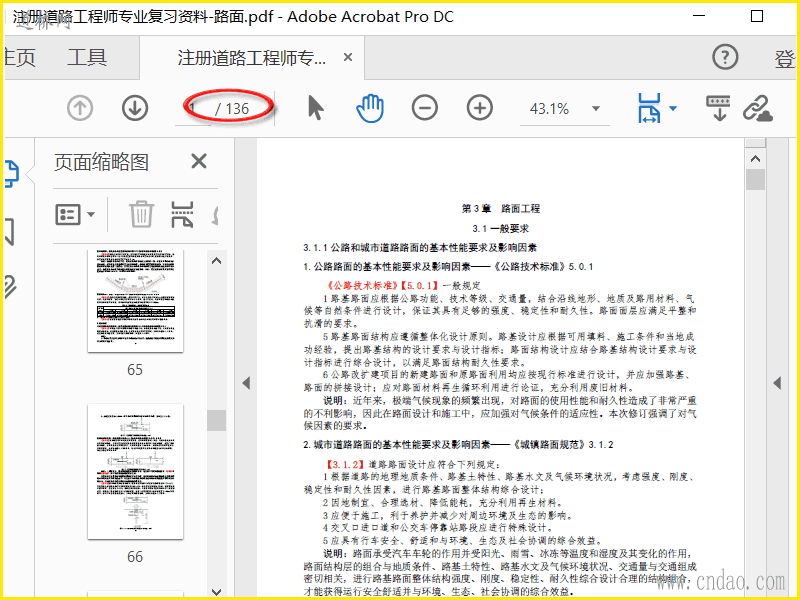Close the 注册道路工程师专... document tab
This screenshot has width=800, height=600.
(348, 57)
